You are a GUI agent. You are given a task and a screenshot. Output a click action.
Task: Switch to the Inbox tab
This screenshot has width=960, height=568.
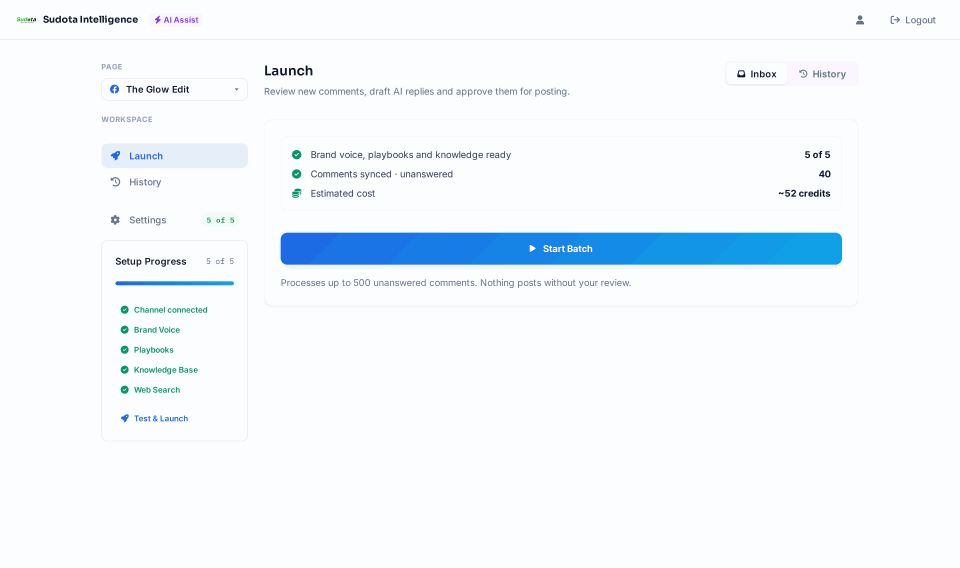point(757,74)
